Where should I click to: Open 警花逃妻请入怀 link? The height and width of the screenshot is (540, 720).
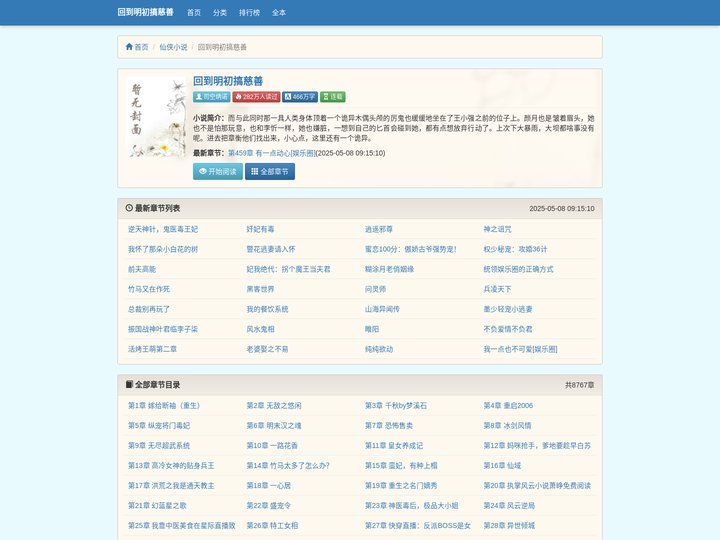click(270, 249)
